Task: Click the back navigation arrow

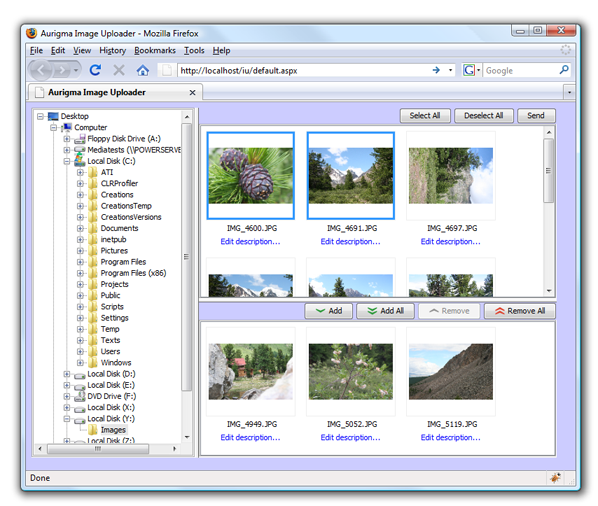Action: pyautogui.click(x=41, y=70)
